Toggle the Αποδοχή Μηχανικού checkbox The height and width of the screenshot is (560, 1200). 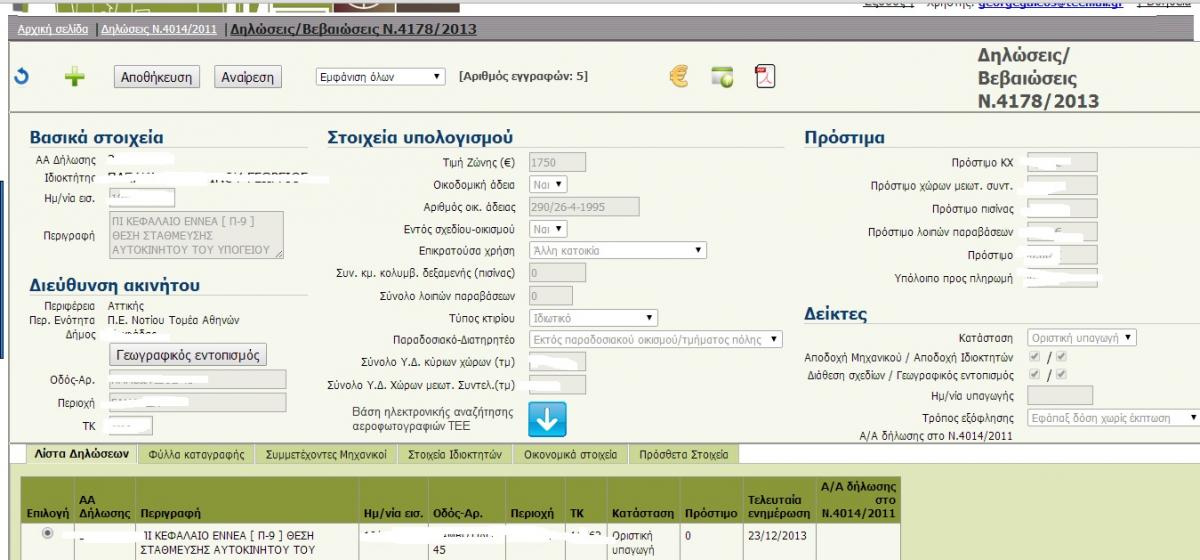pos(1034,357)
